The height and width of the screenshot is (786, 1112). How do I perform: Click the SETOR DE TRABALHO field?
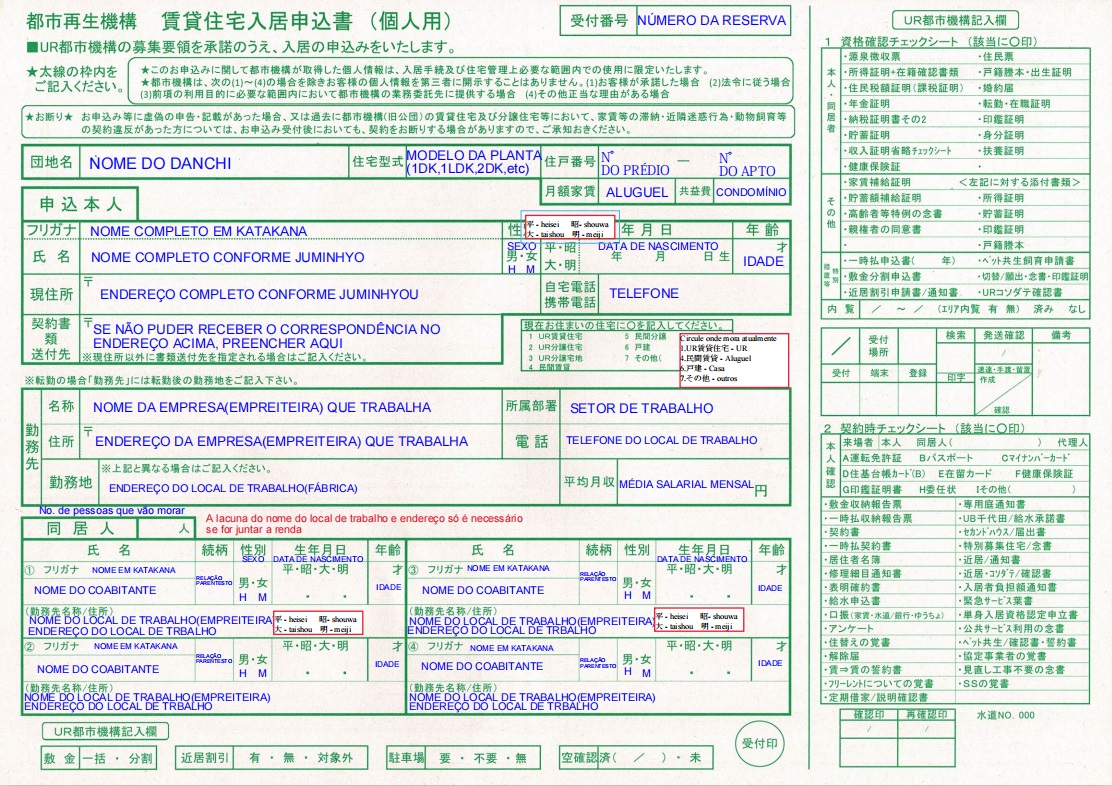641,408
